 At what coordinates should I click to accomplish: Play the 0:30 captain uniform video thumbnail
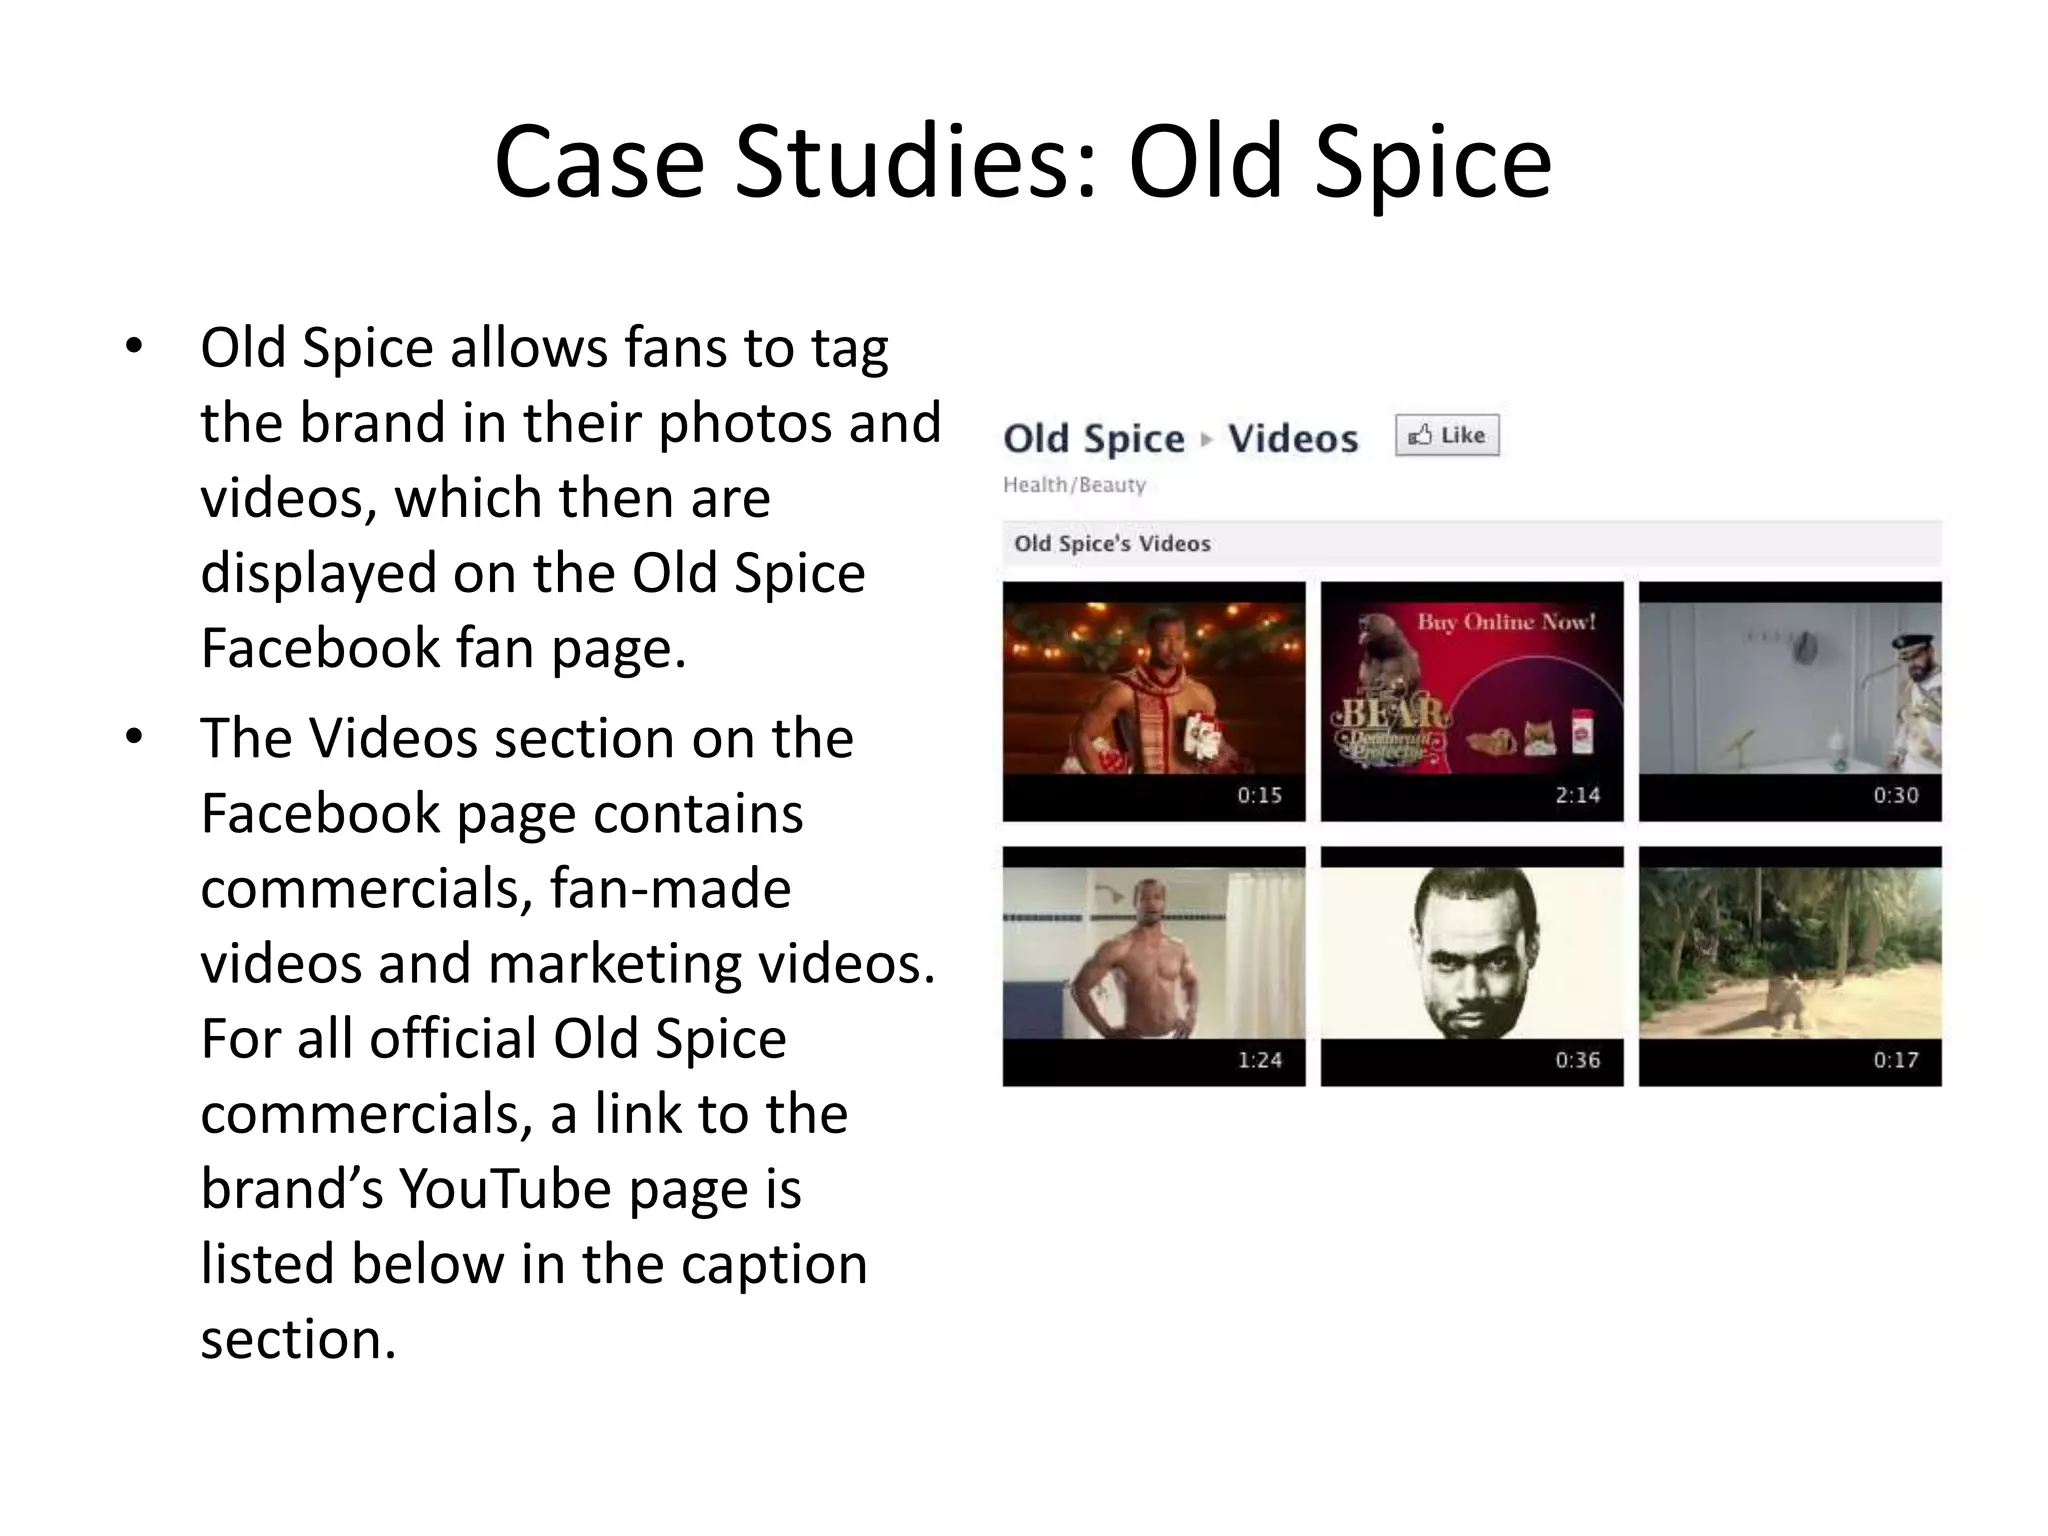1790,701
